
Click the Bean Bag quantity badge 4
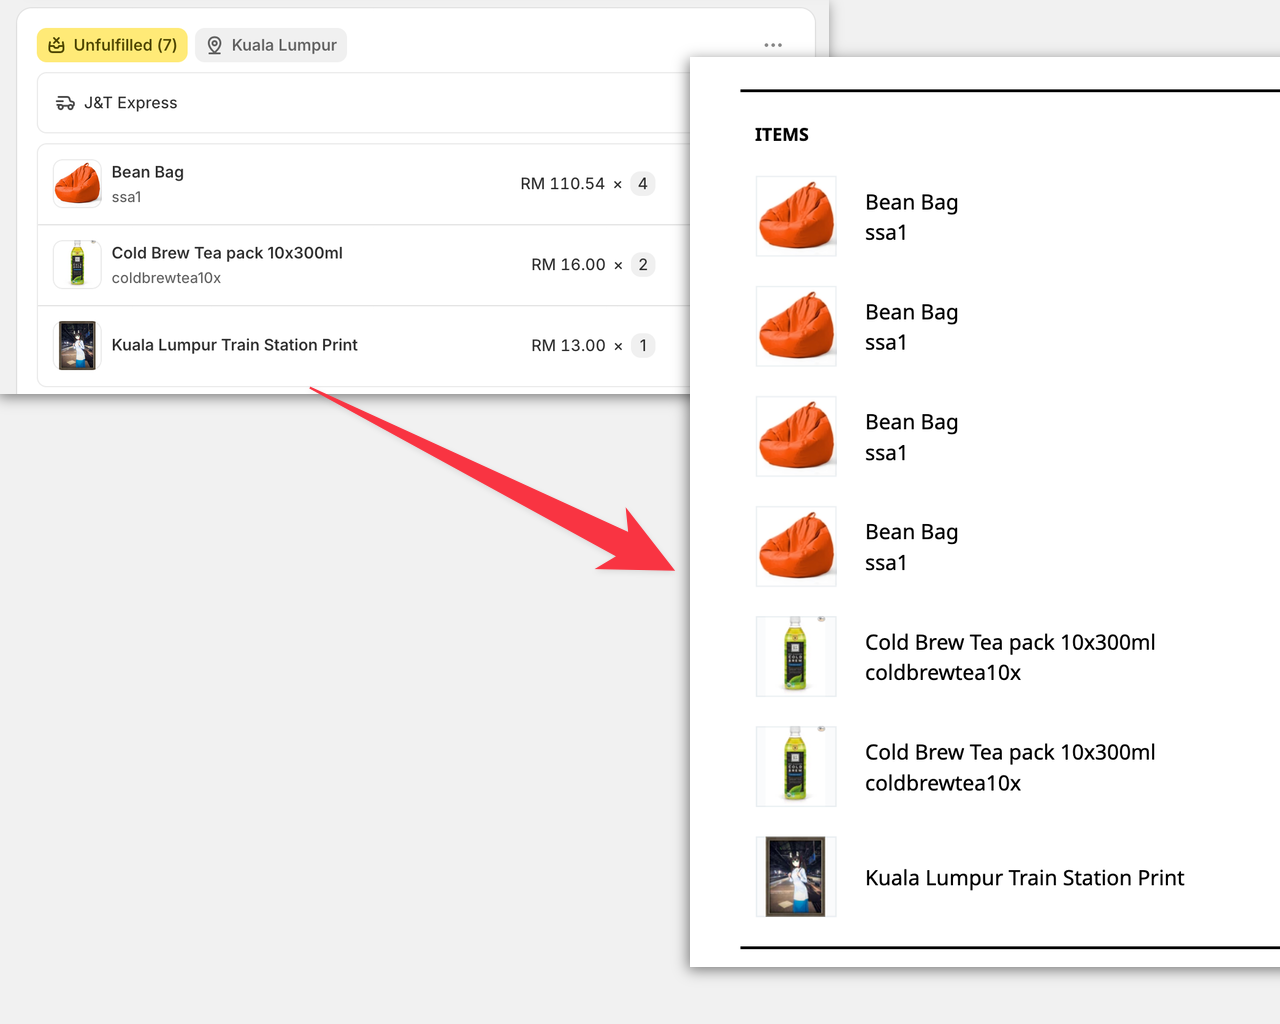(643, 184)
